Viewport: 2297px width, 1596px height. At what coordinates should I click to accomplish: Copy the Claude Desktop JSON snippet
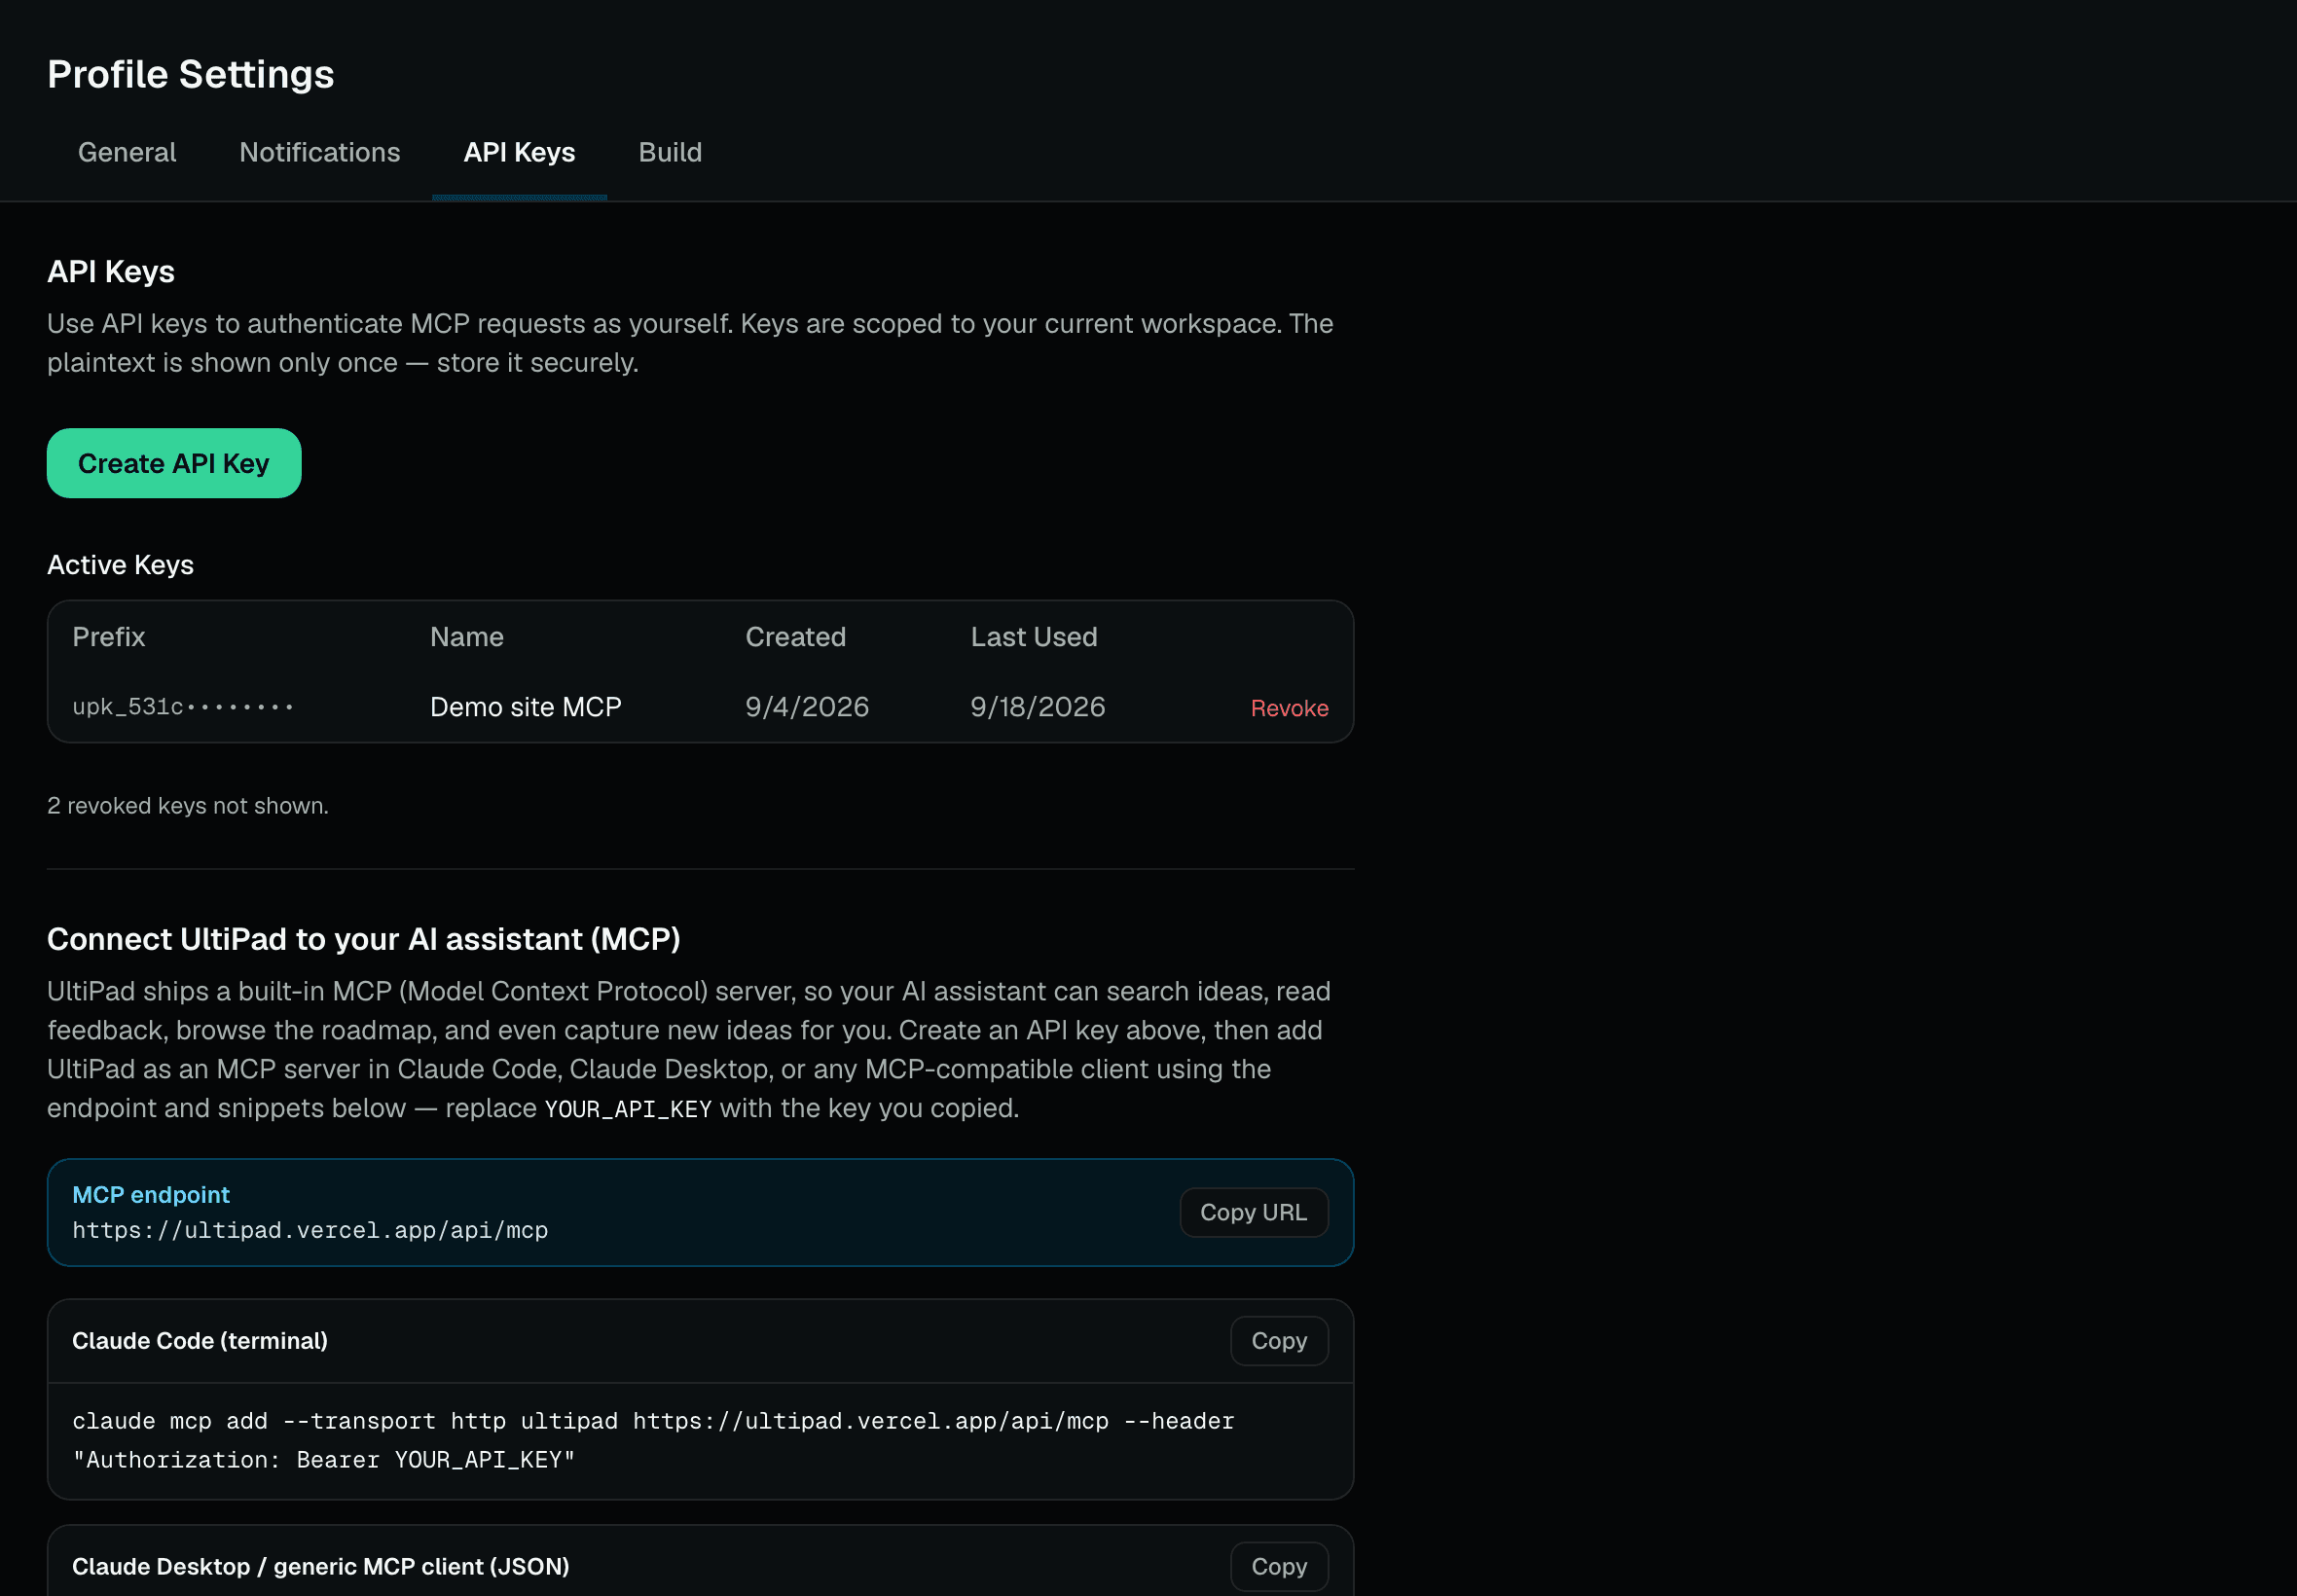click(1279, 1566)
